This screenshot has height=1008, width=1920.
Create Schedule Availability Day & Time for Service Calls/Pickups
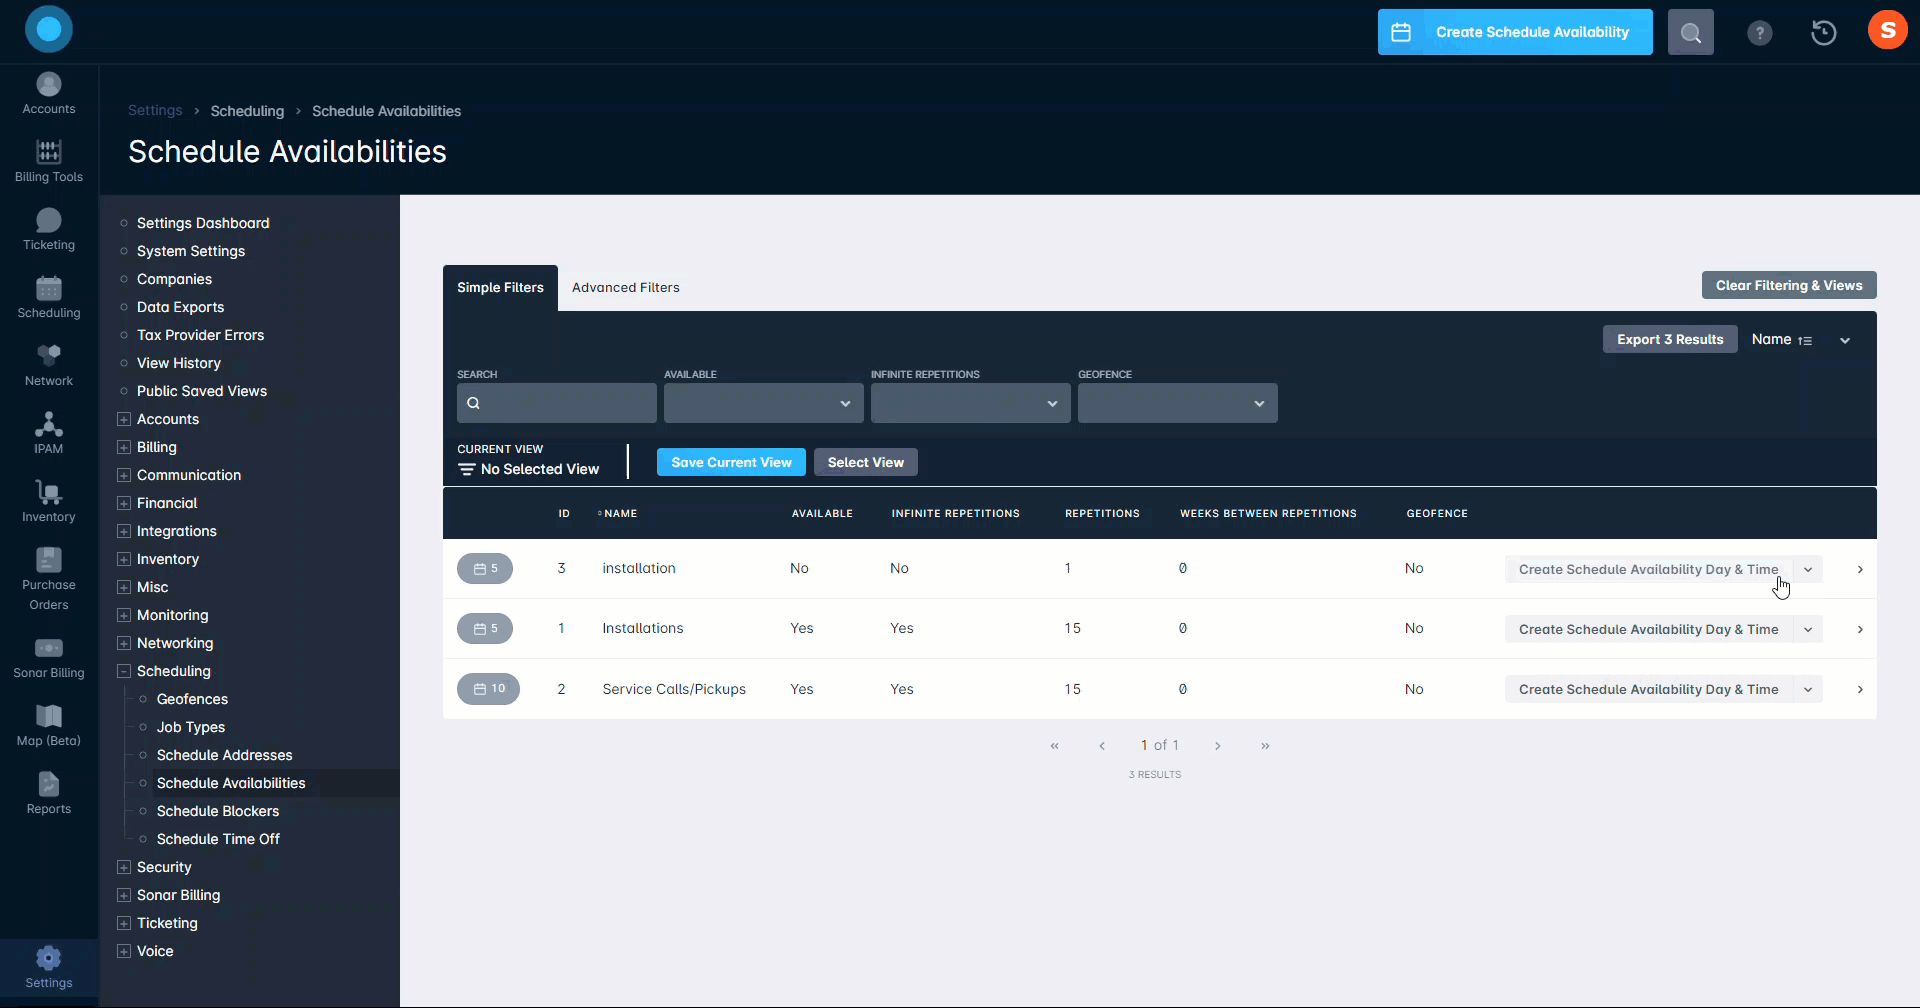click(x=1649, y=689)
